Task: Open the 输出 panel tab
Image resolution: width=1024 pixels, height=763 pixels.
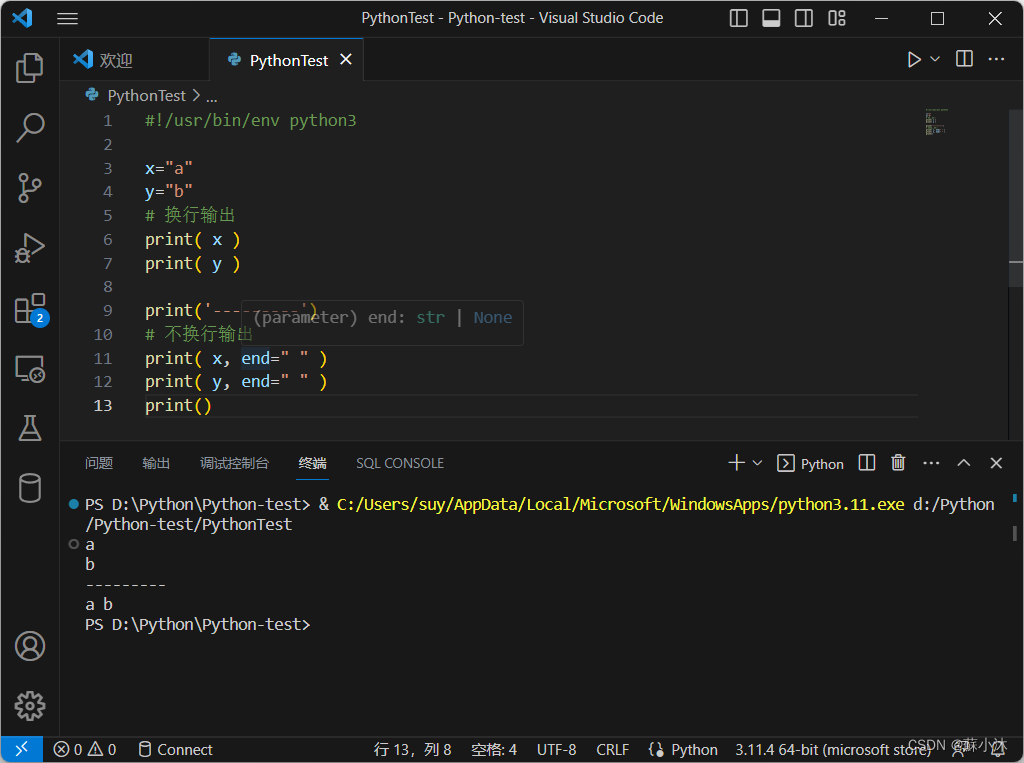Action: (x=156, y=463)
